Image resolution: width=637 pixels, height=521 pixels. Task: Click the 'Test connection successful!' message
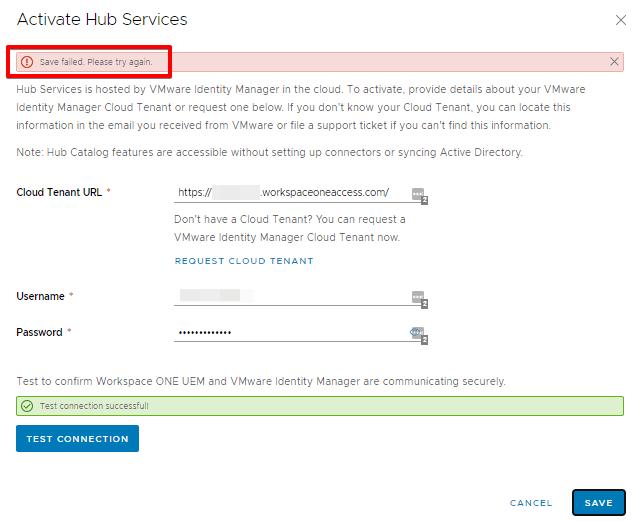(94, 406)
